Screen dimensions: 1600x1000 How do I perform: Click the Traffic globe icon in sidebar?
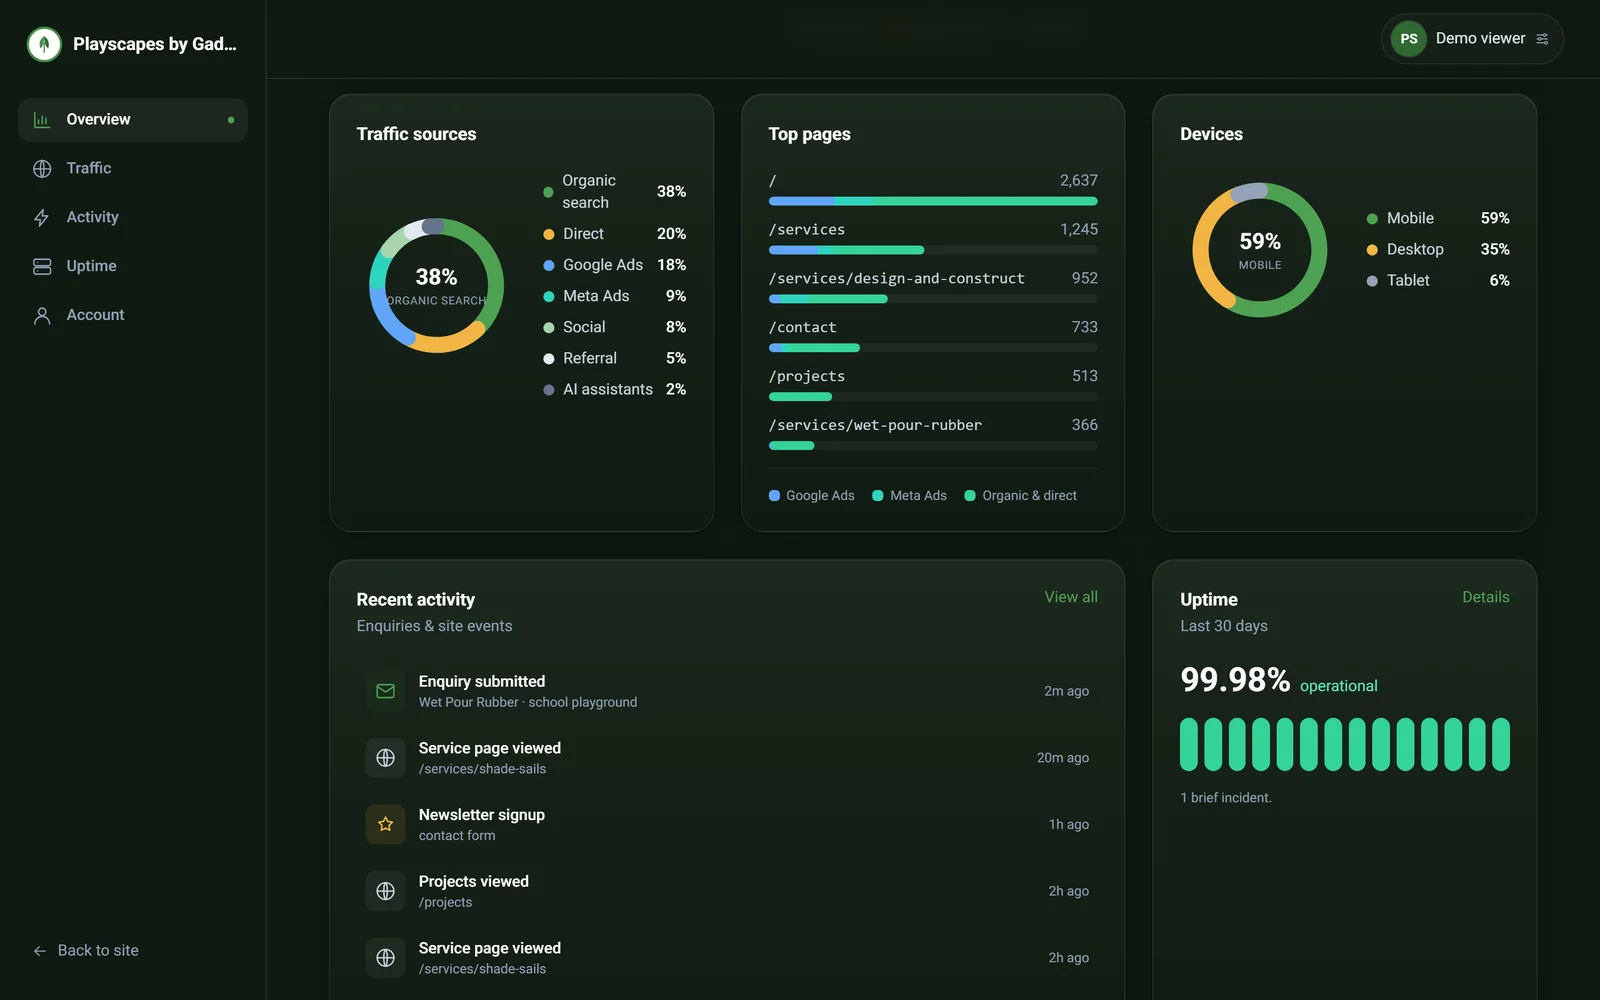click(42, 169)
